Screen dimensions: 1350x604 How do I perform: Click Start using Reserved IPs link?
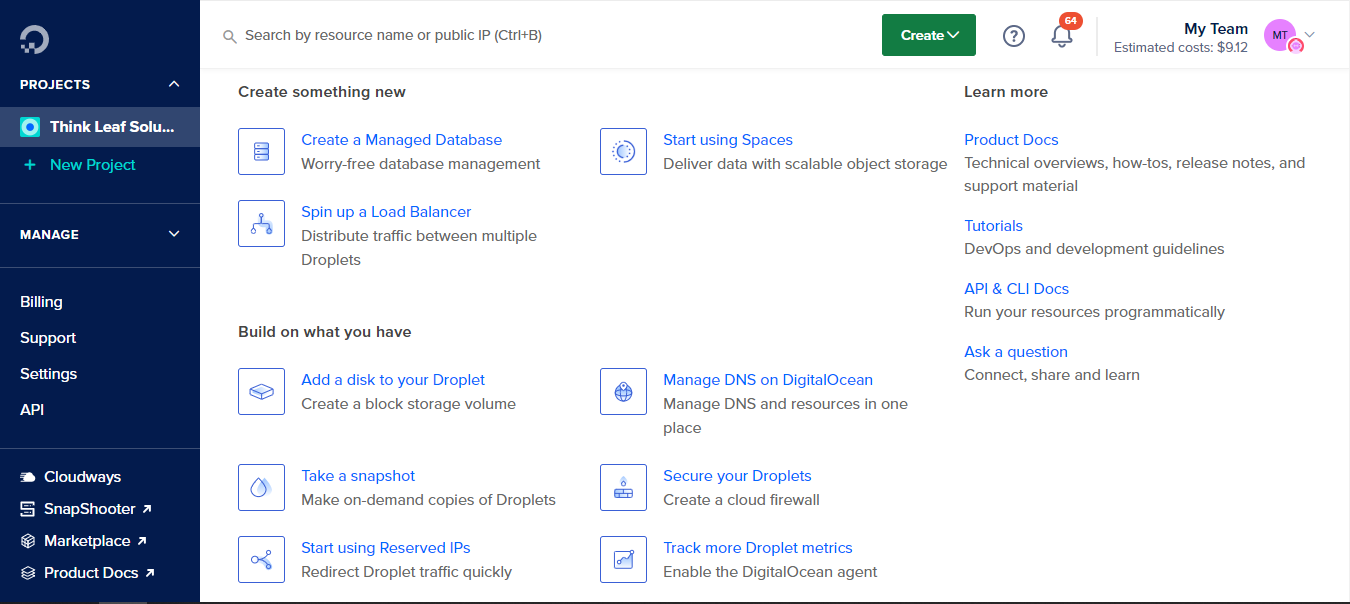[x=385, y=548]
